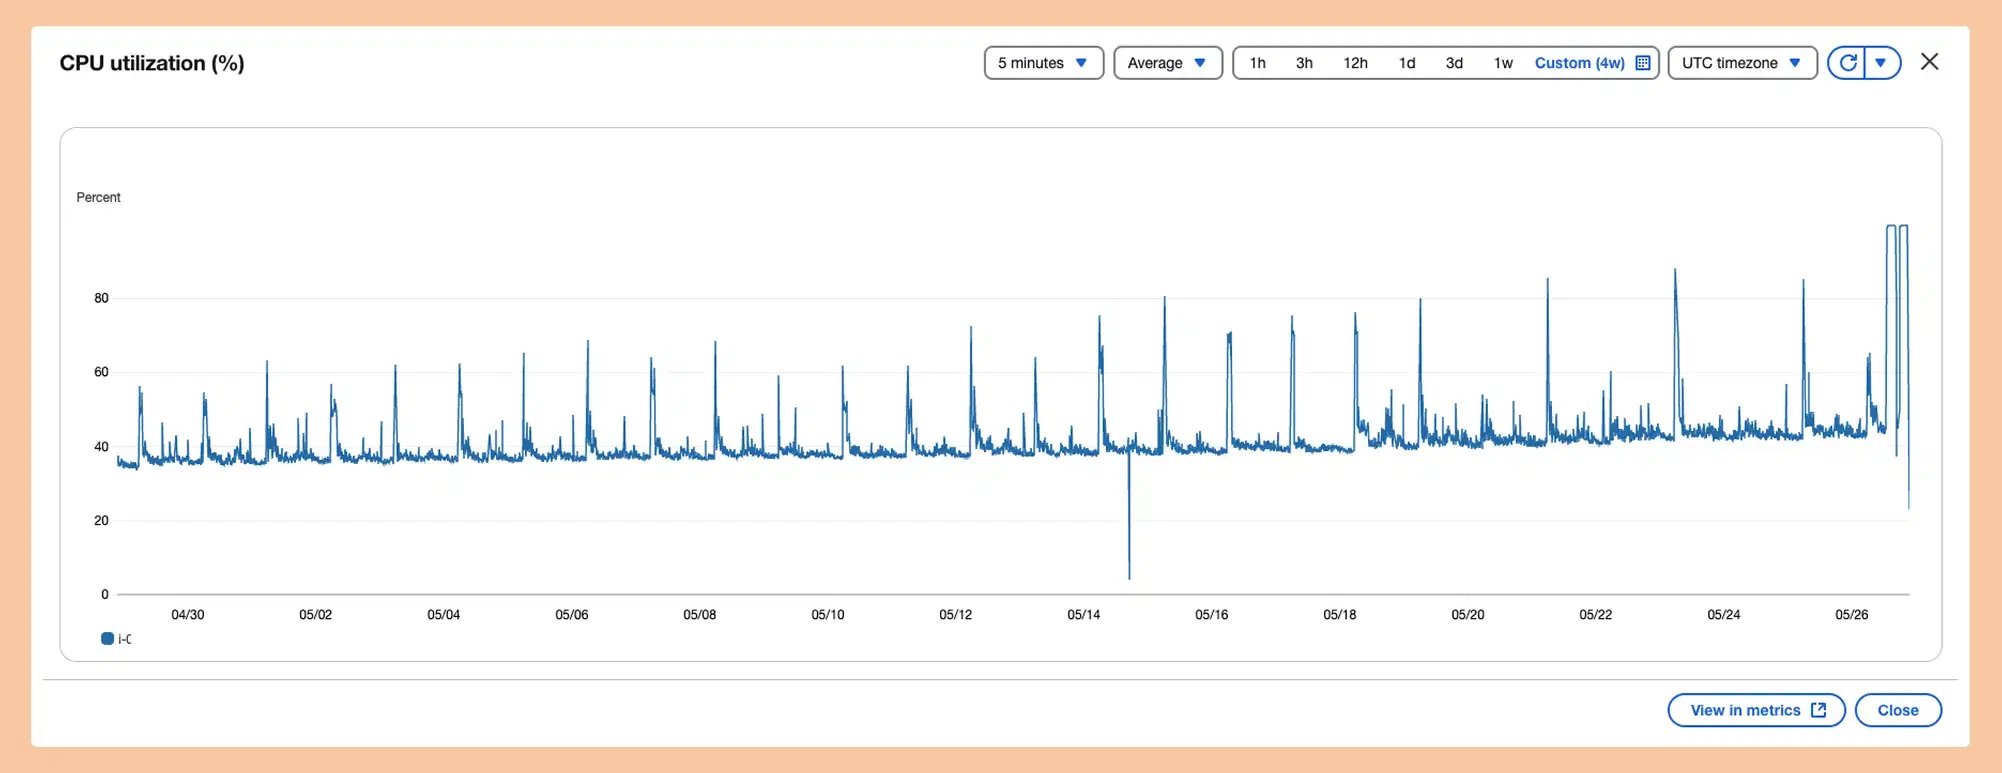Image resolution: width=2002 pixels, height=773 pixels.
Task: Open the 5 minutes period dropdown
Action: (x=1043, y=63)
